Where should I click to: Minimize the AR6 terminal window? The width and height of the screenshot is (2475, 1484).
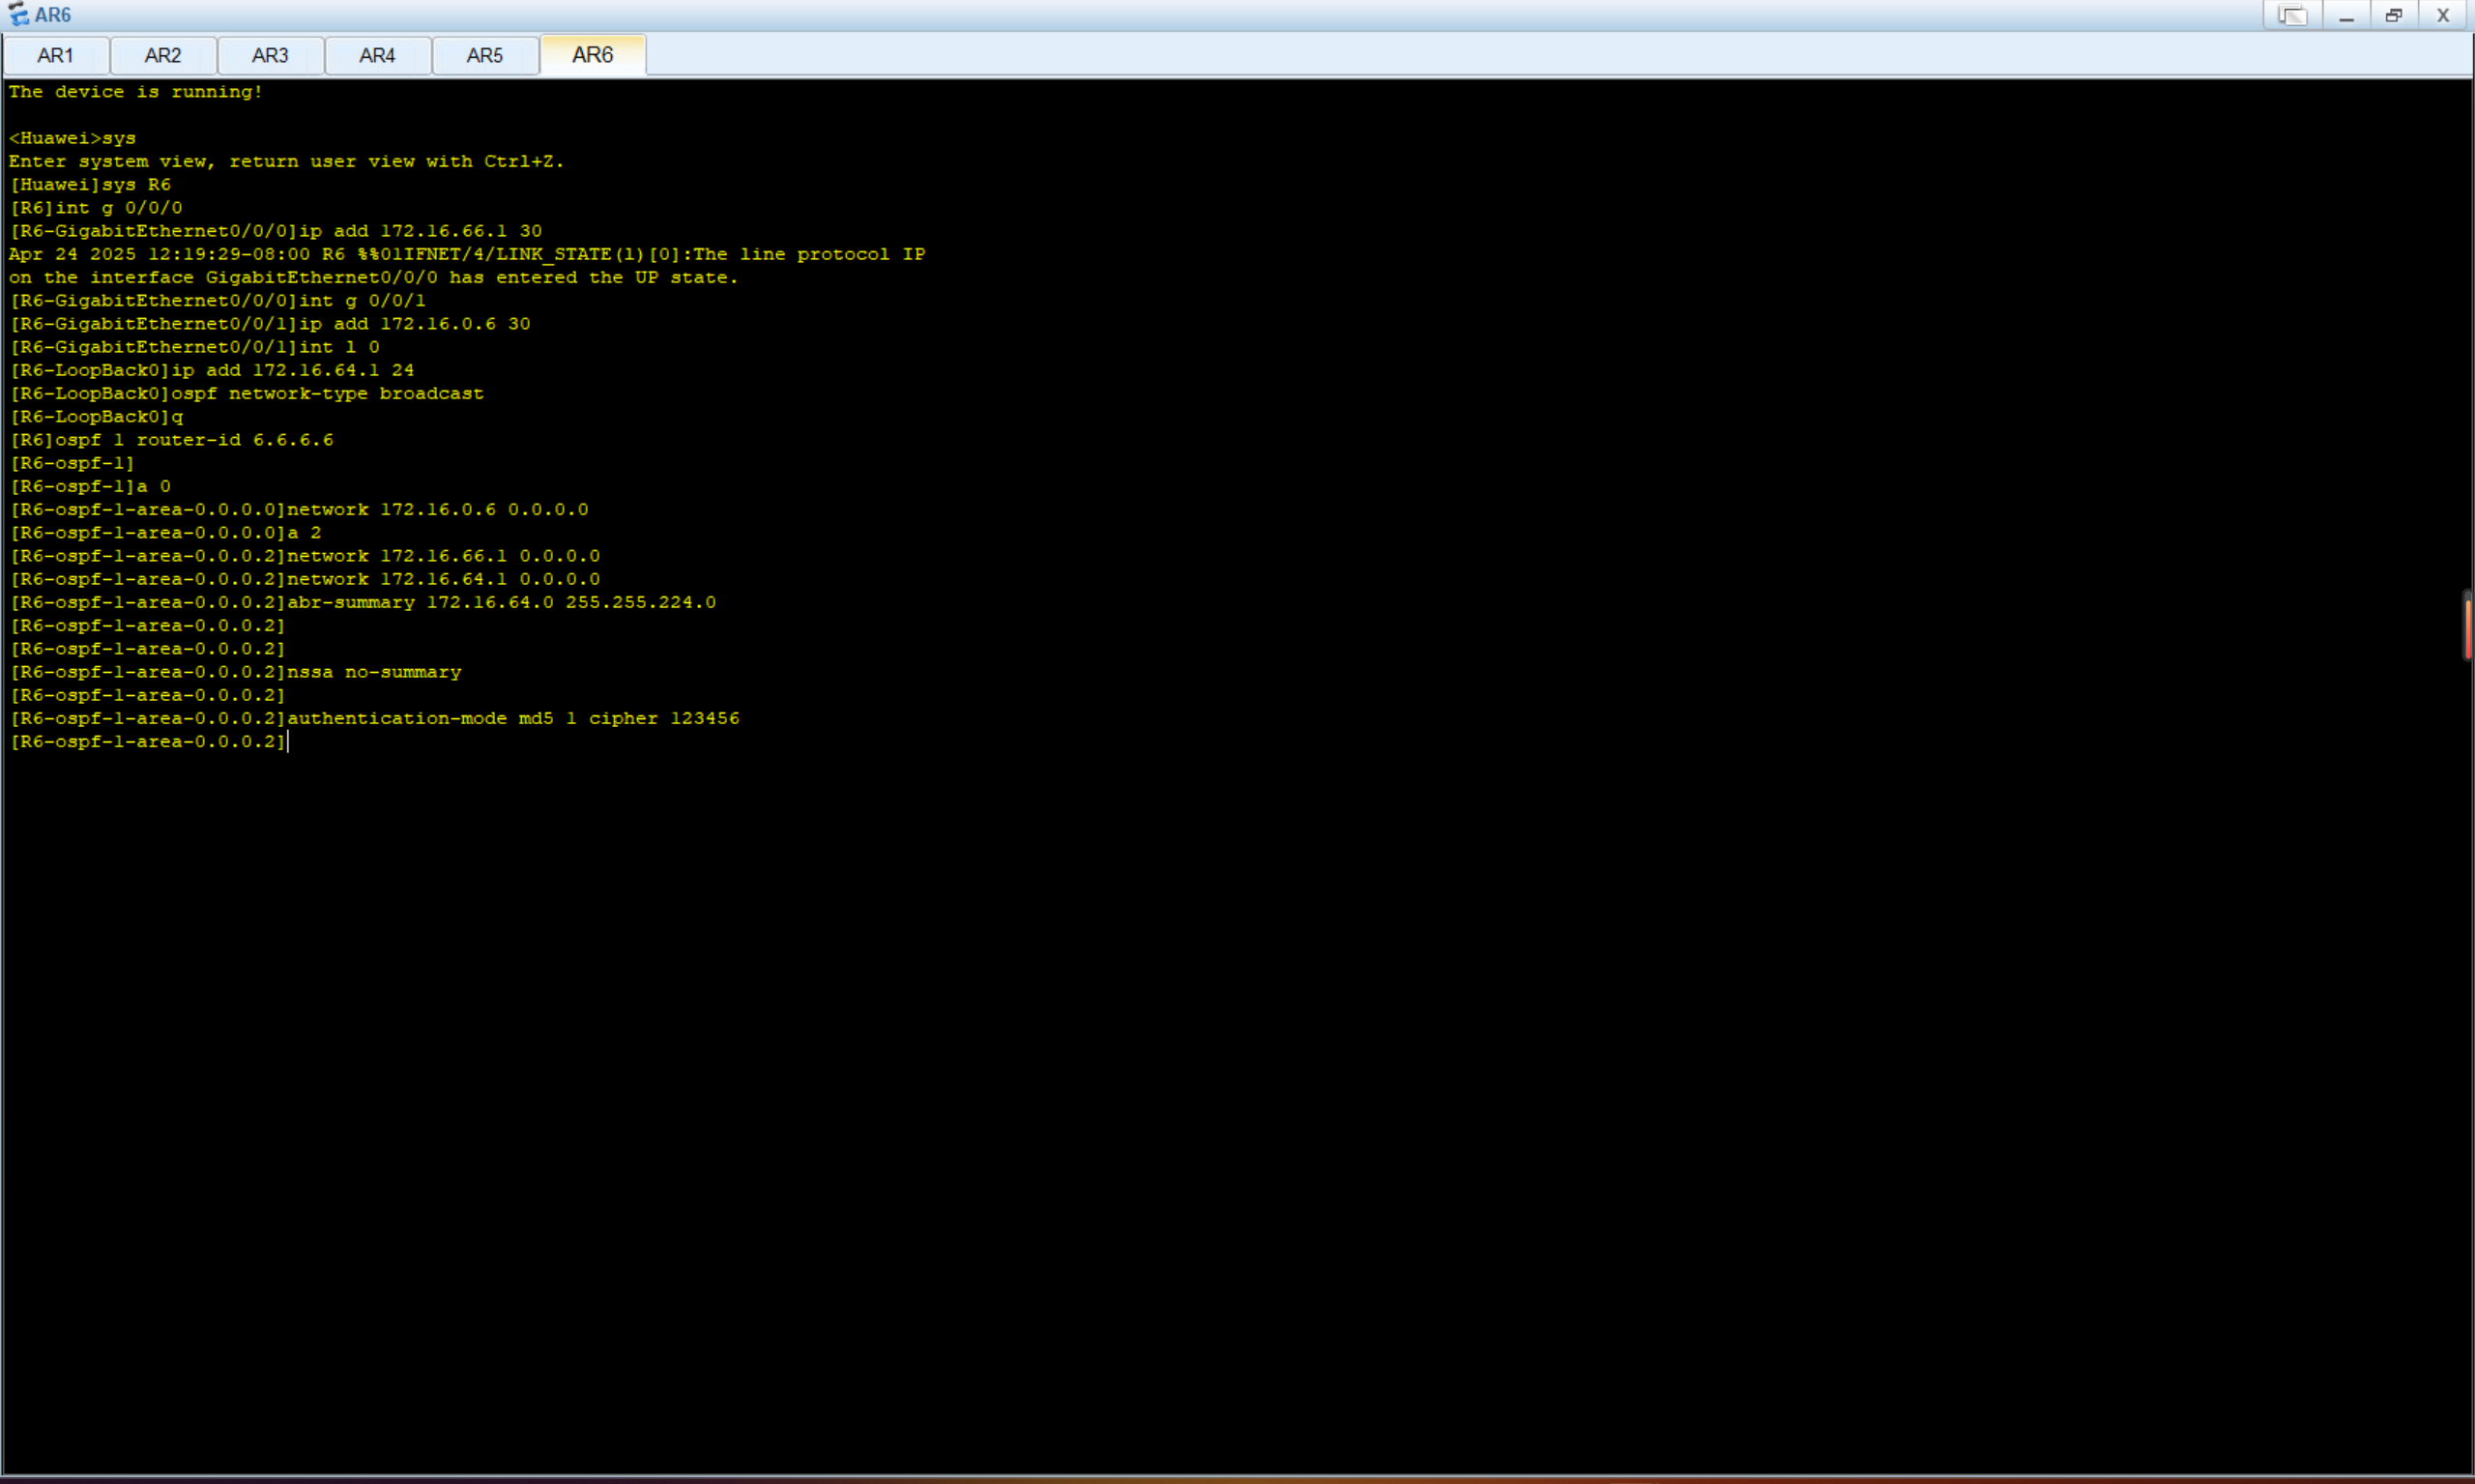pos(2345,15)
